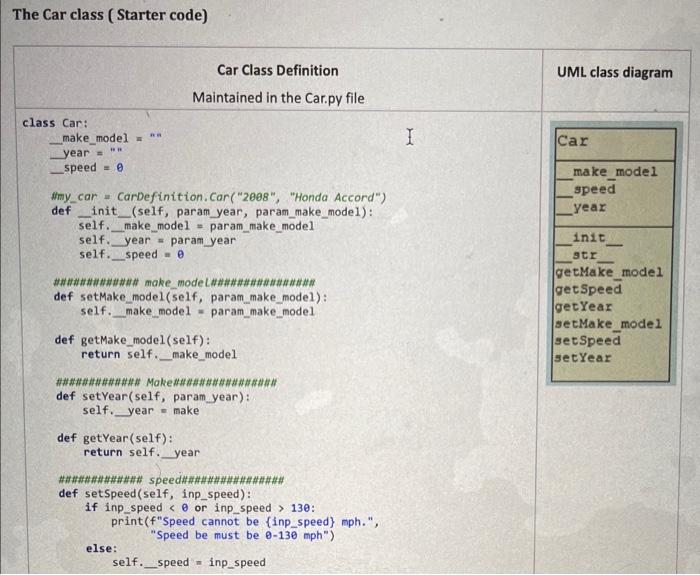Click the '#### Make ####' comment divider

point(167,383)
